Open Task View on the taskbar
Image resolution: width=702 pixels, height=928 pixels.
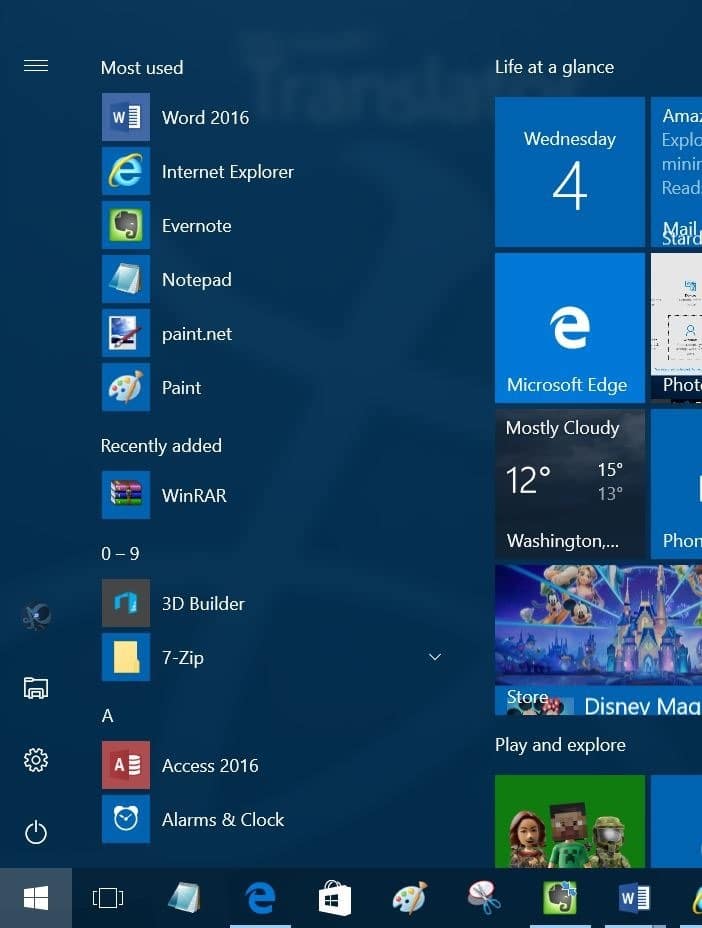[x=108, y=898]
